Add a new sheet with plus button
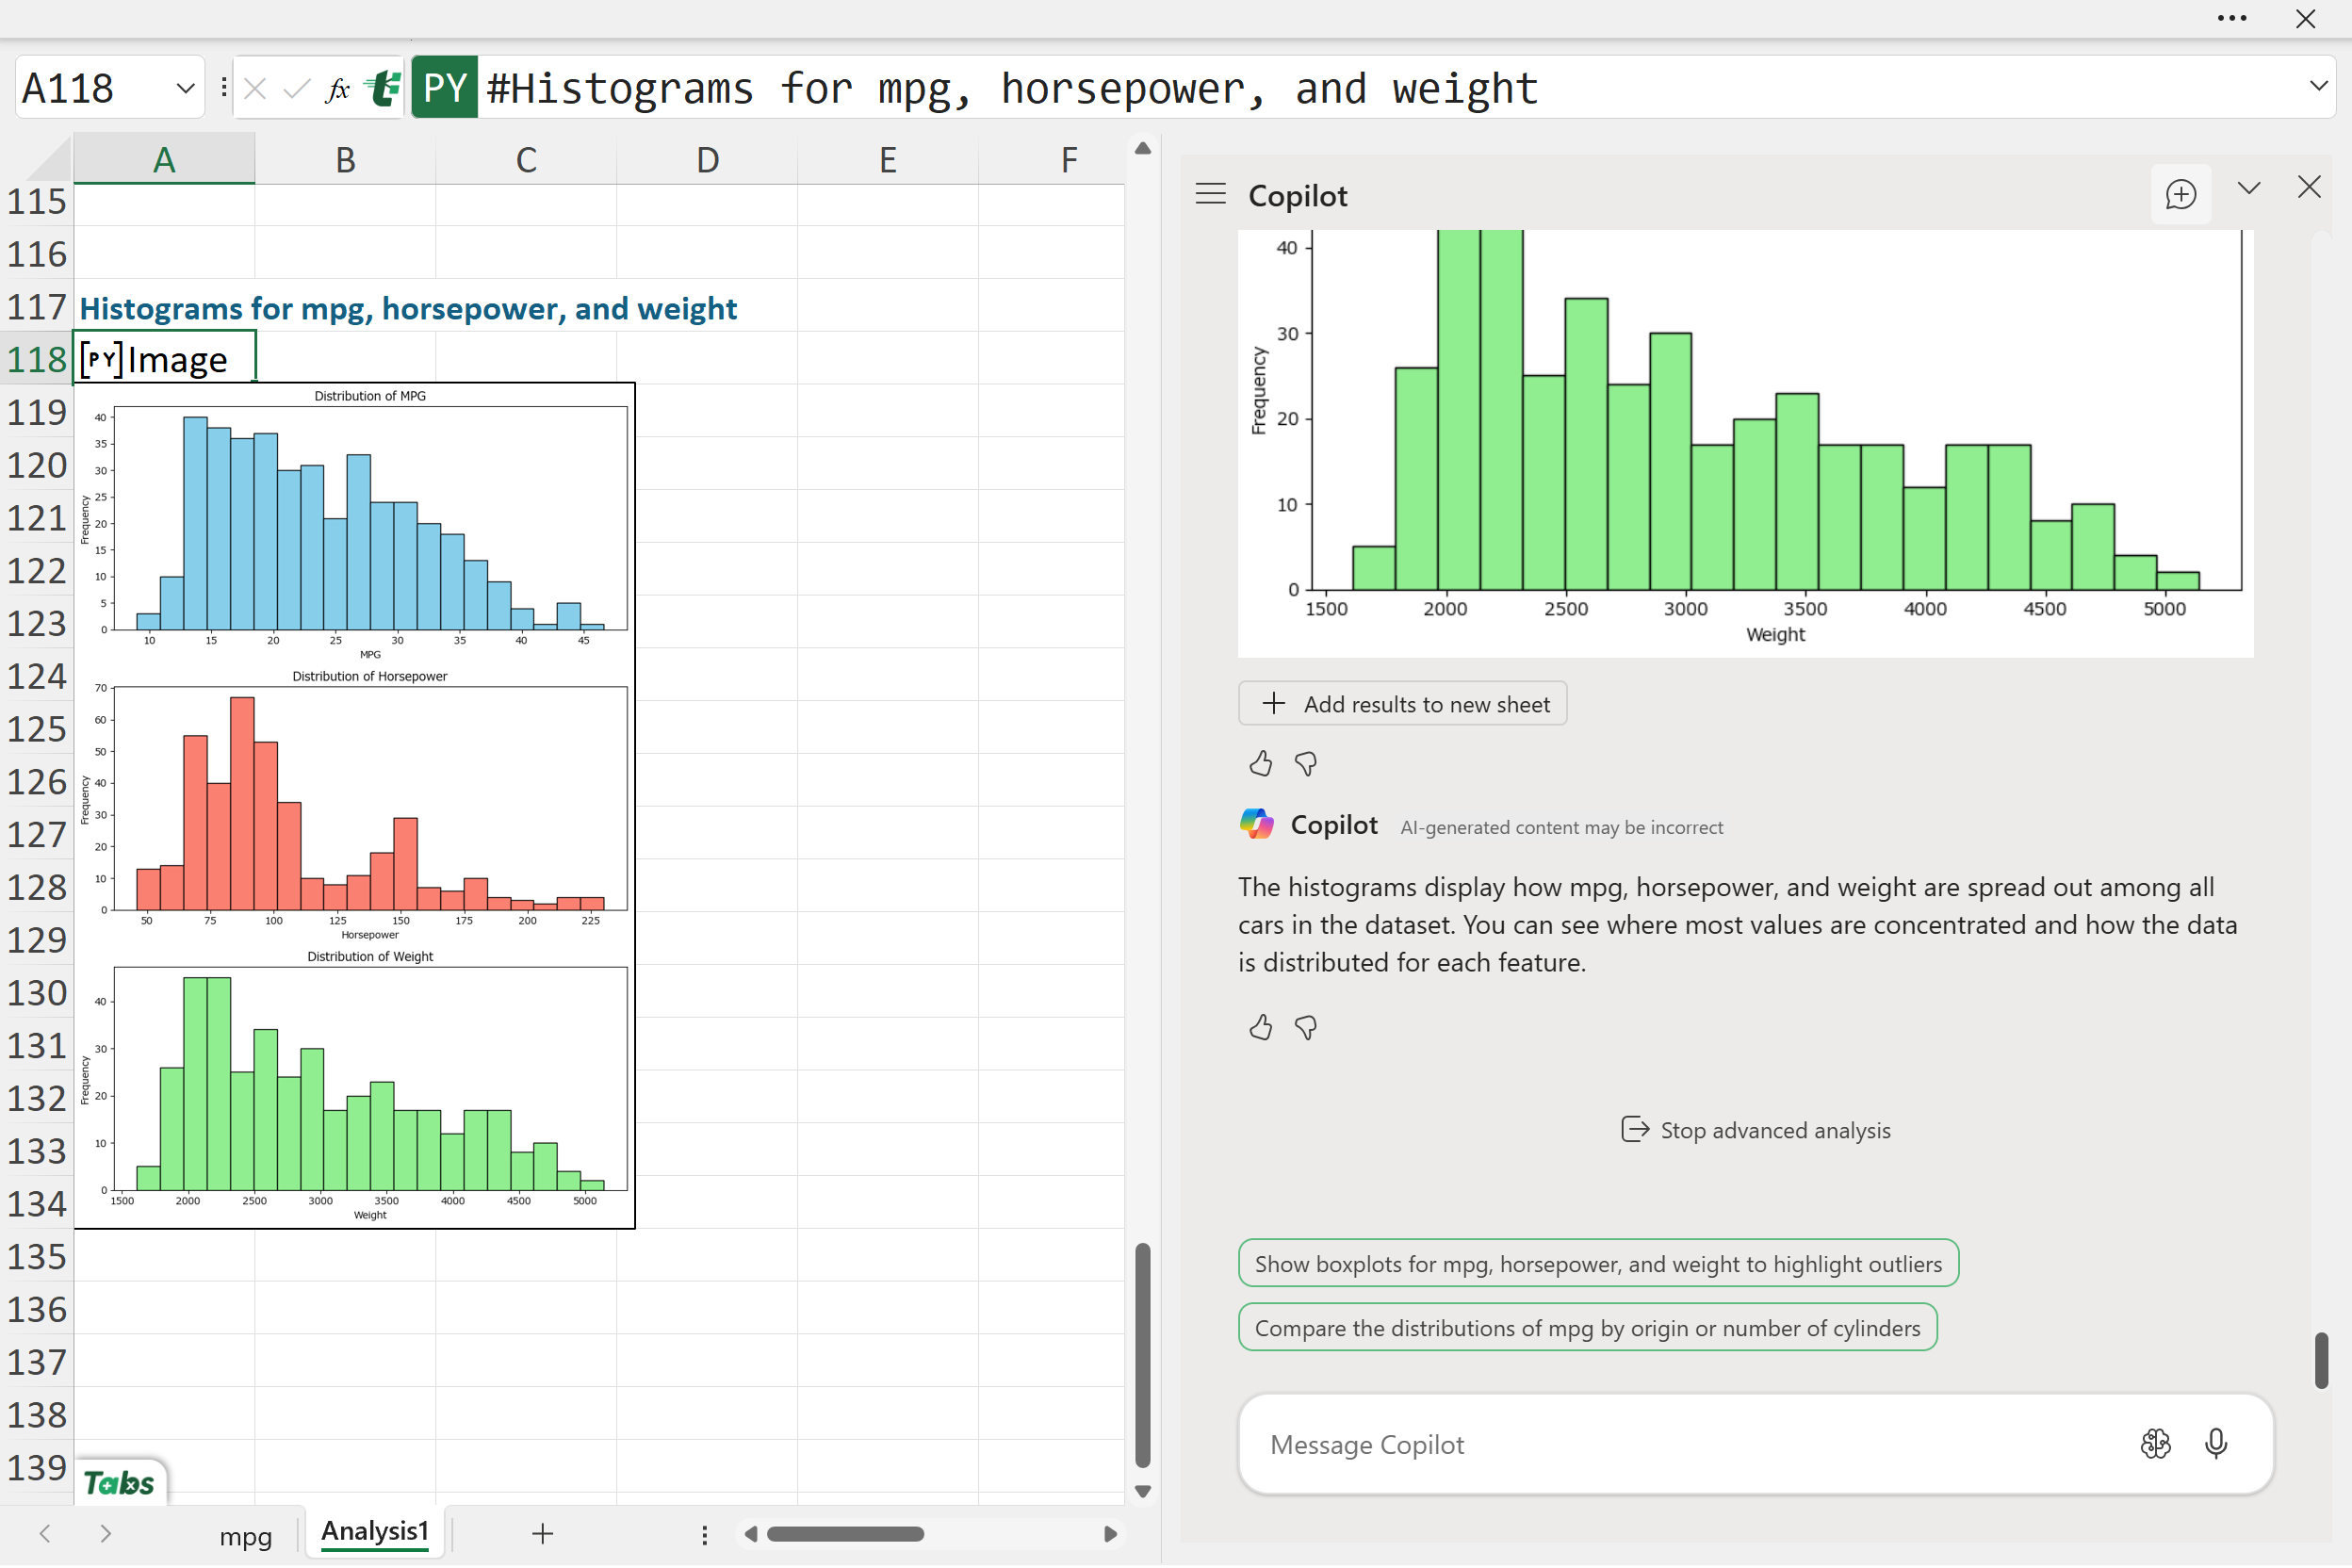2352x1568 pixels. [542, 1534]
